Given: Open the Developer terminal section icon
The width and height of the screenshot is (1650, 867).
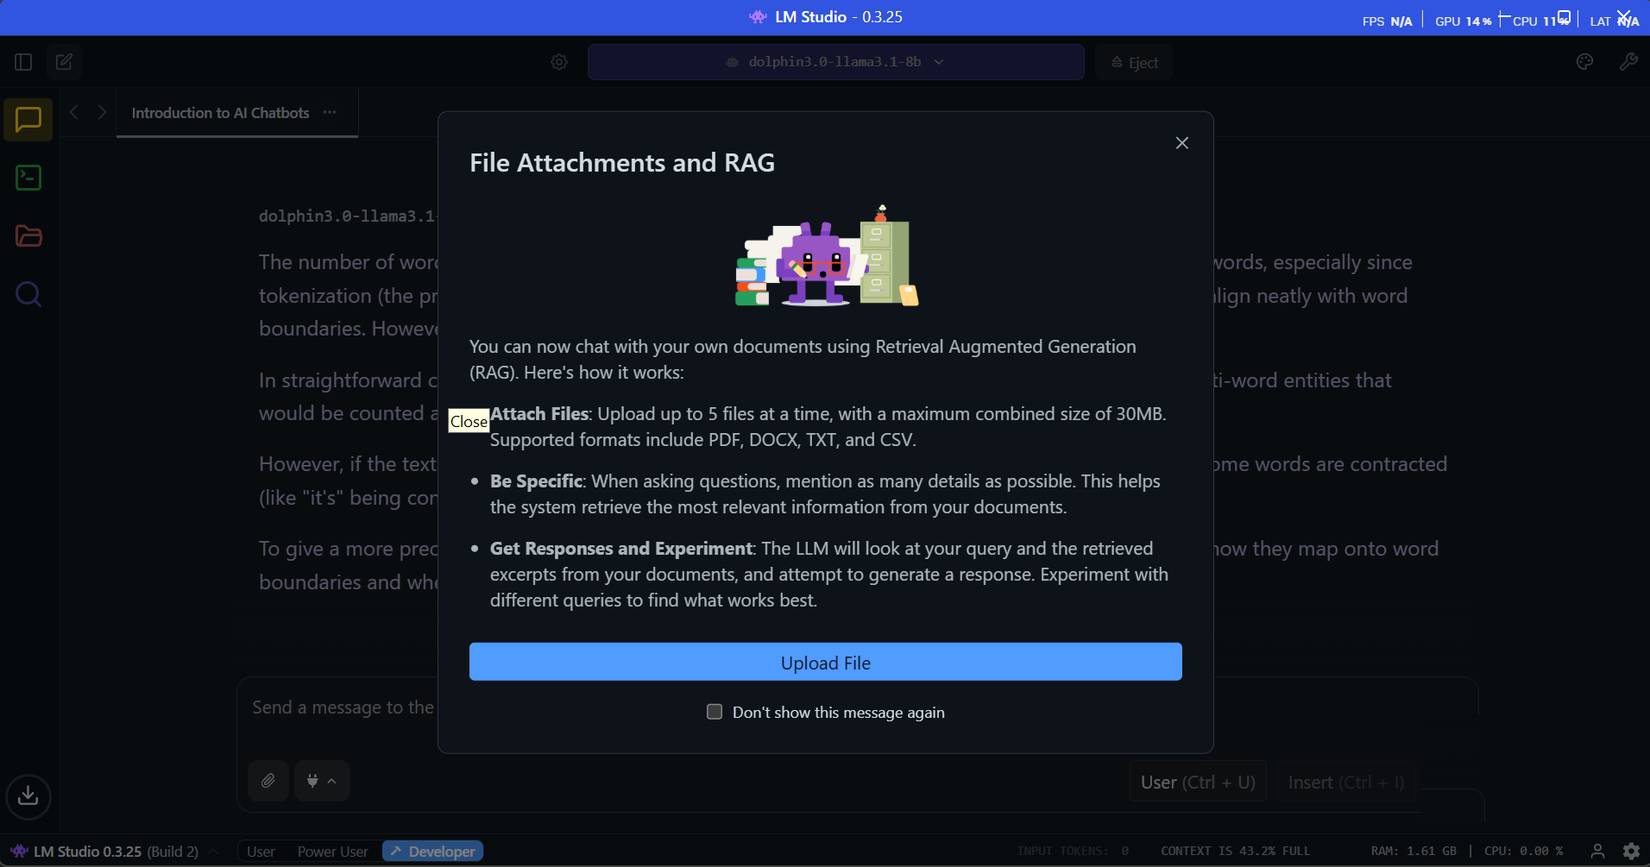Looking at the screenshot, I should tap(28, 178).
